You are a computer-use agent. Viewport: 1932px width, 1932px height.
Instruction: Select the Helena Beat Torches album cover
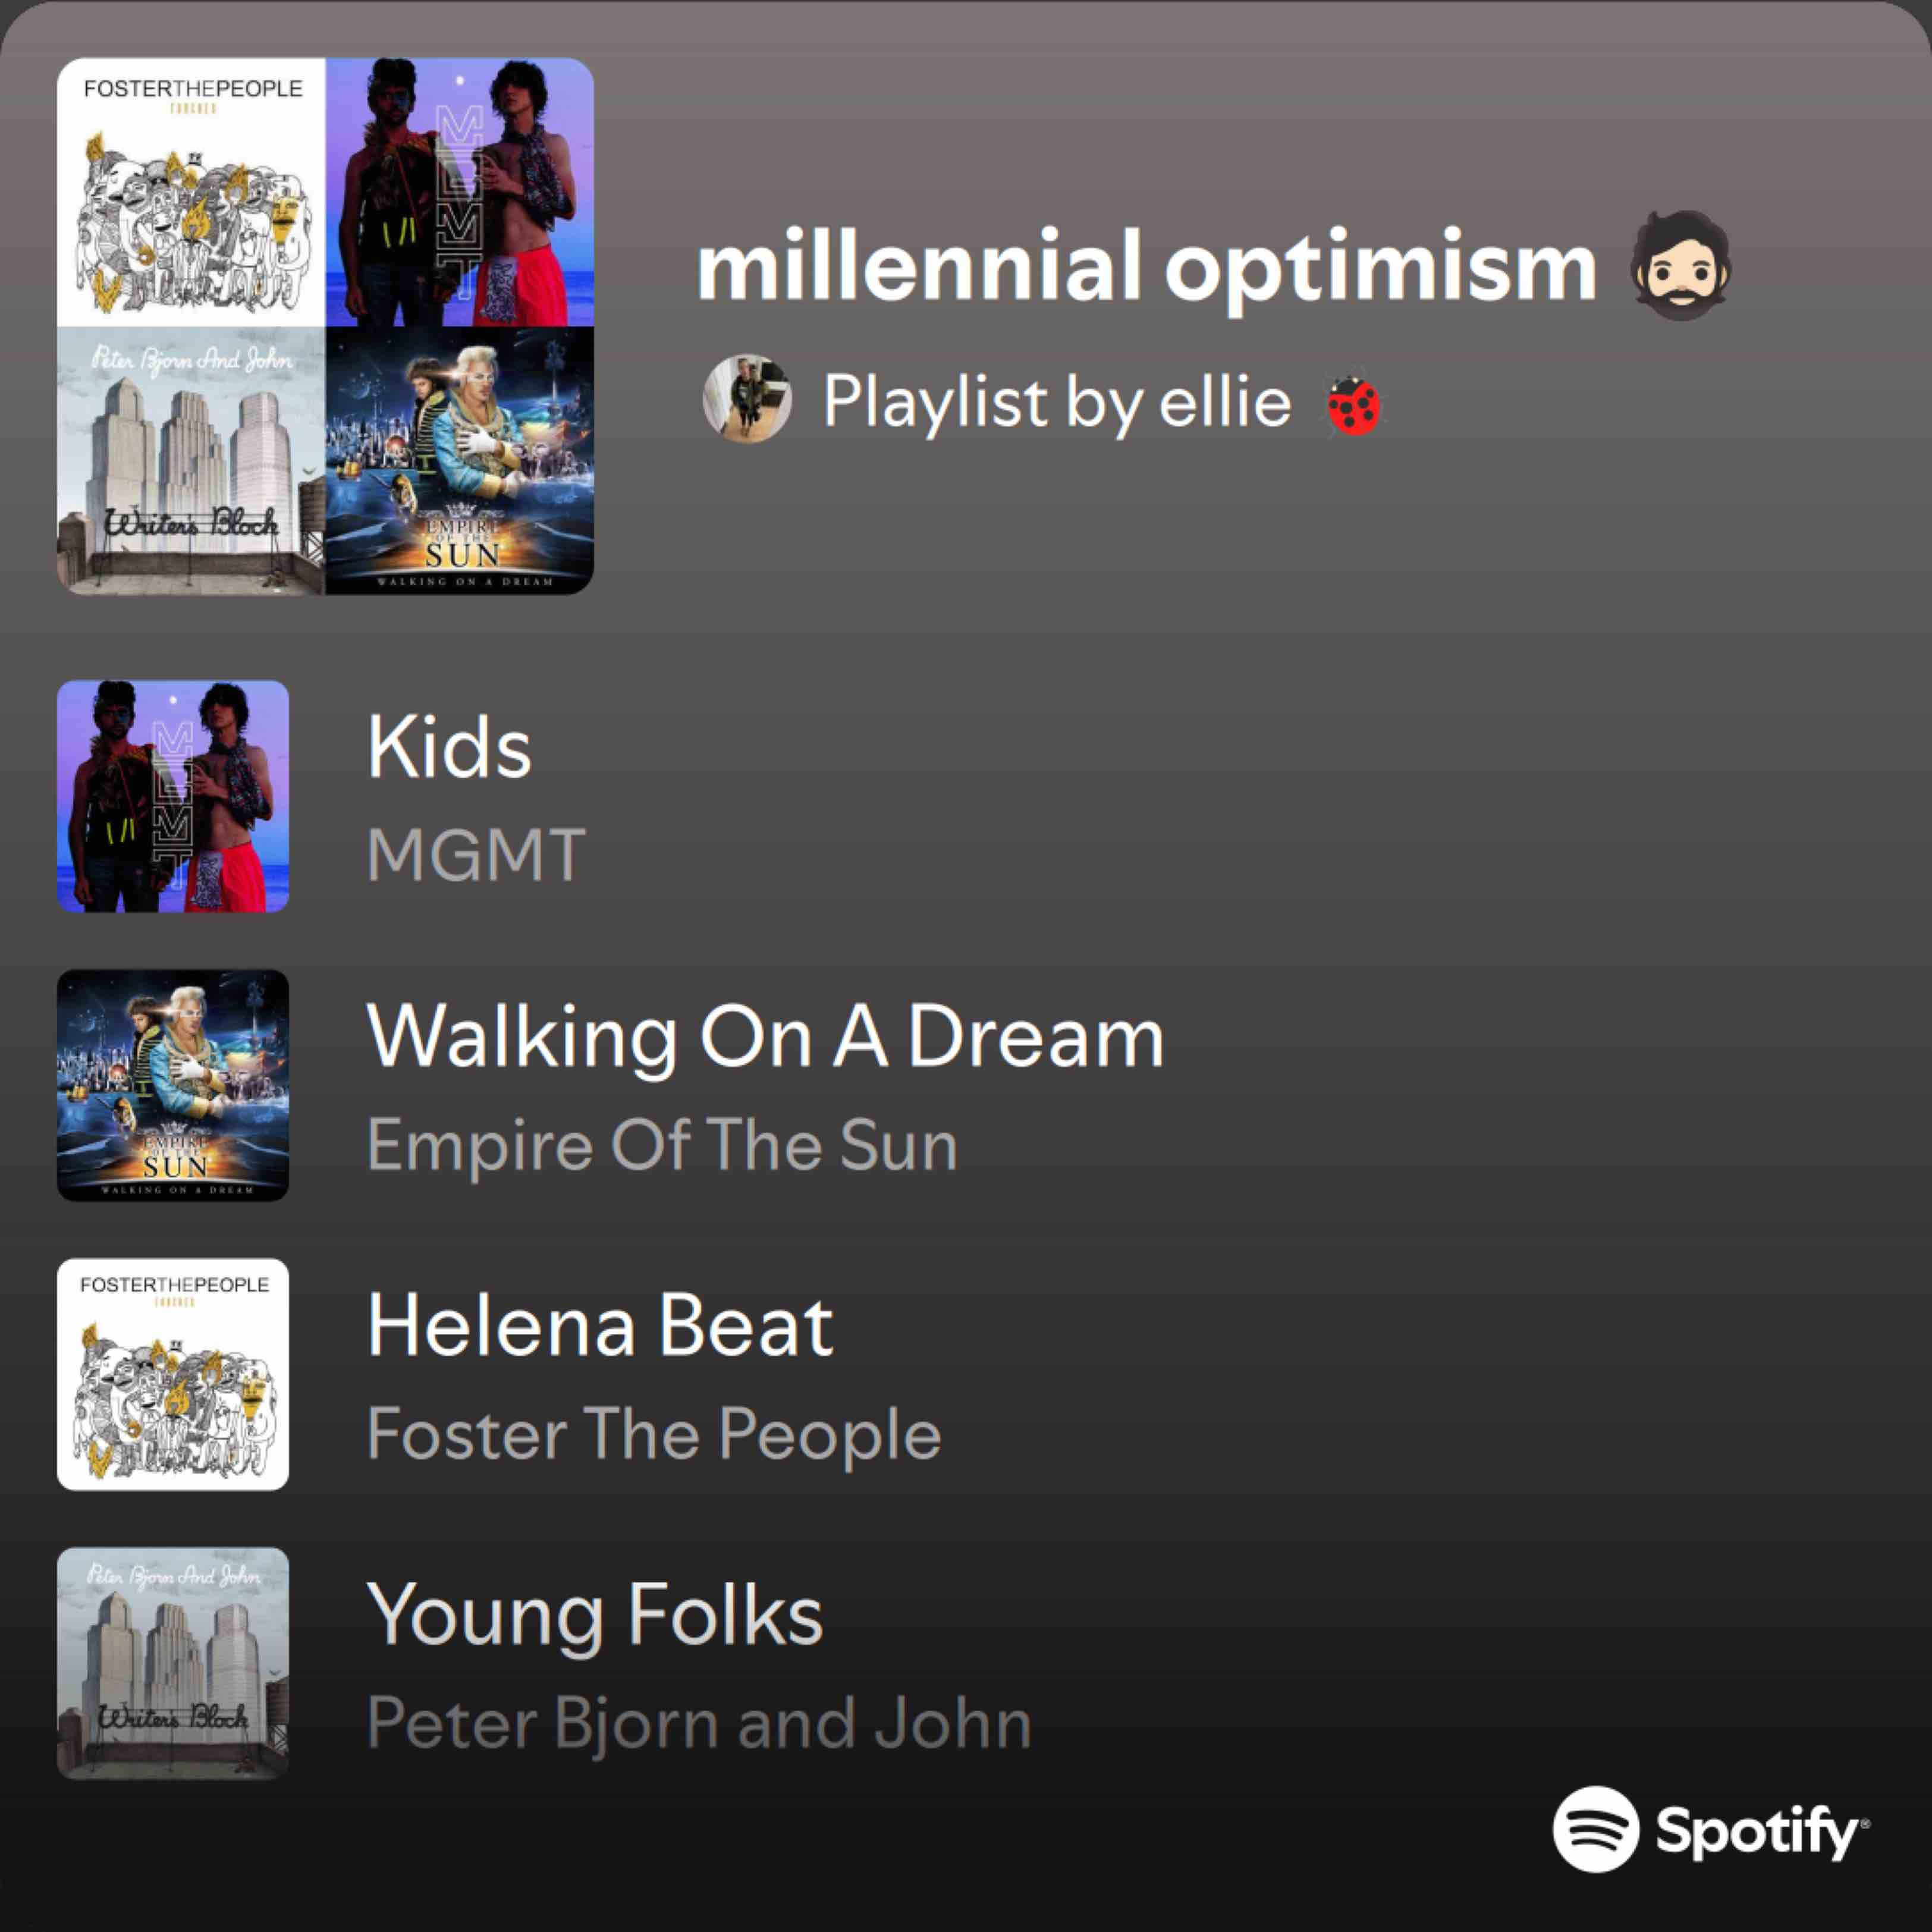pyautogui.click(x=173, y=1374)
